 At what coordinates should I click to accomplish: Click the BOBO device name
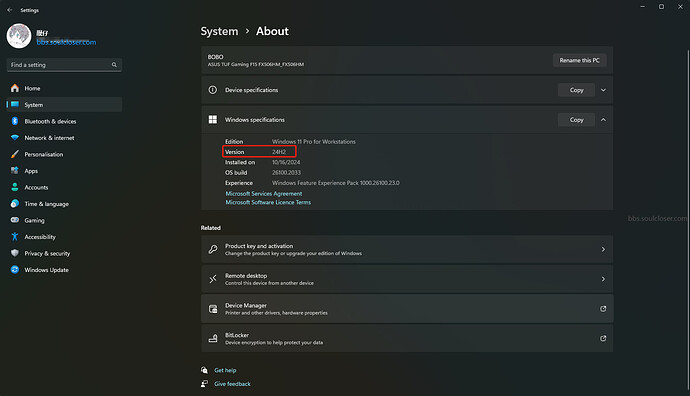click(x=216, y=57)
